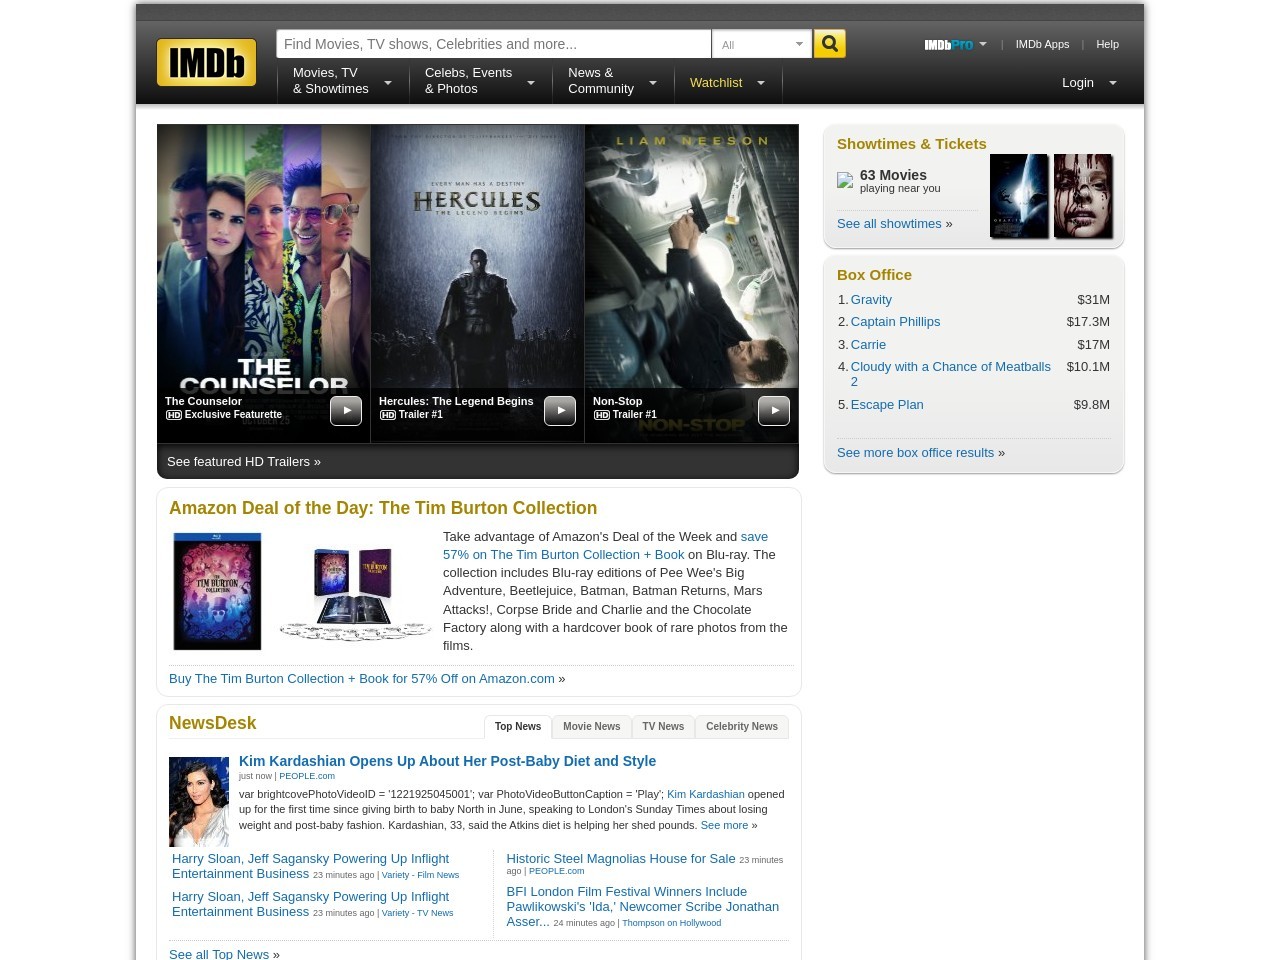The width and height of the screenshot is (1280, 960).
Task: Expand the News & Community menu
Action: click(x=653, y=83)
